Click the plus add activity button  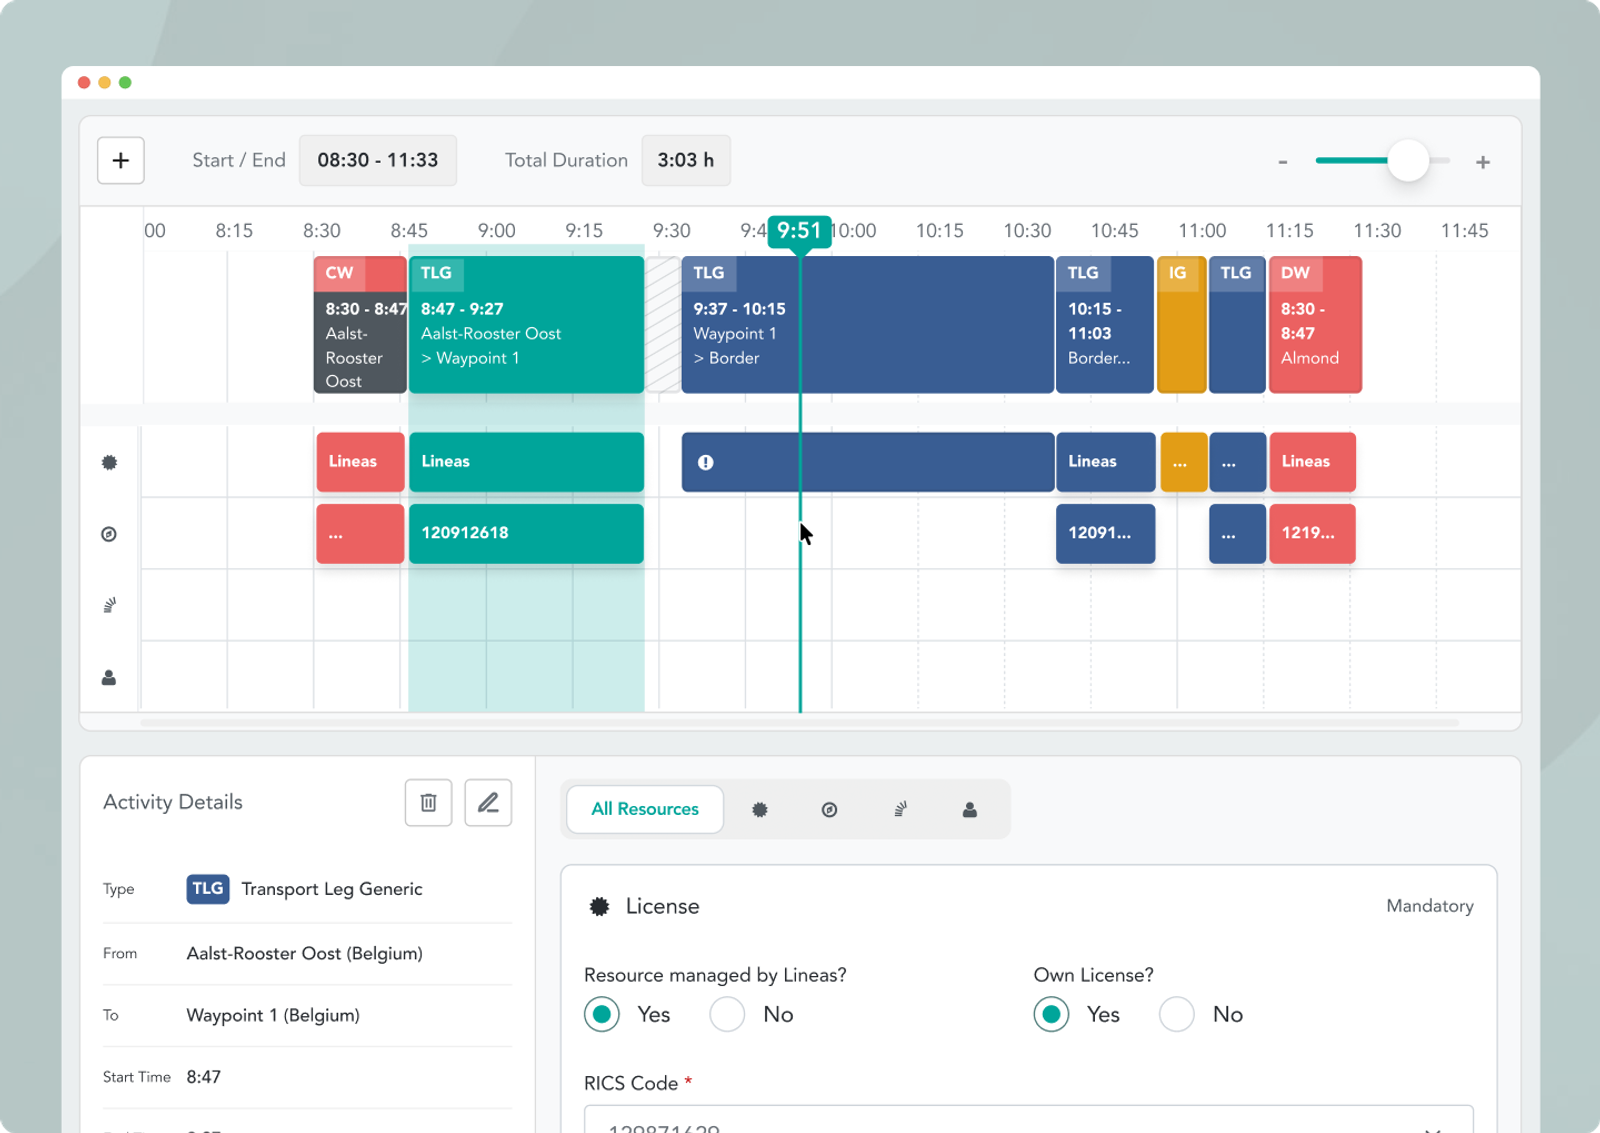point(121,160)
